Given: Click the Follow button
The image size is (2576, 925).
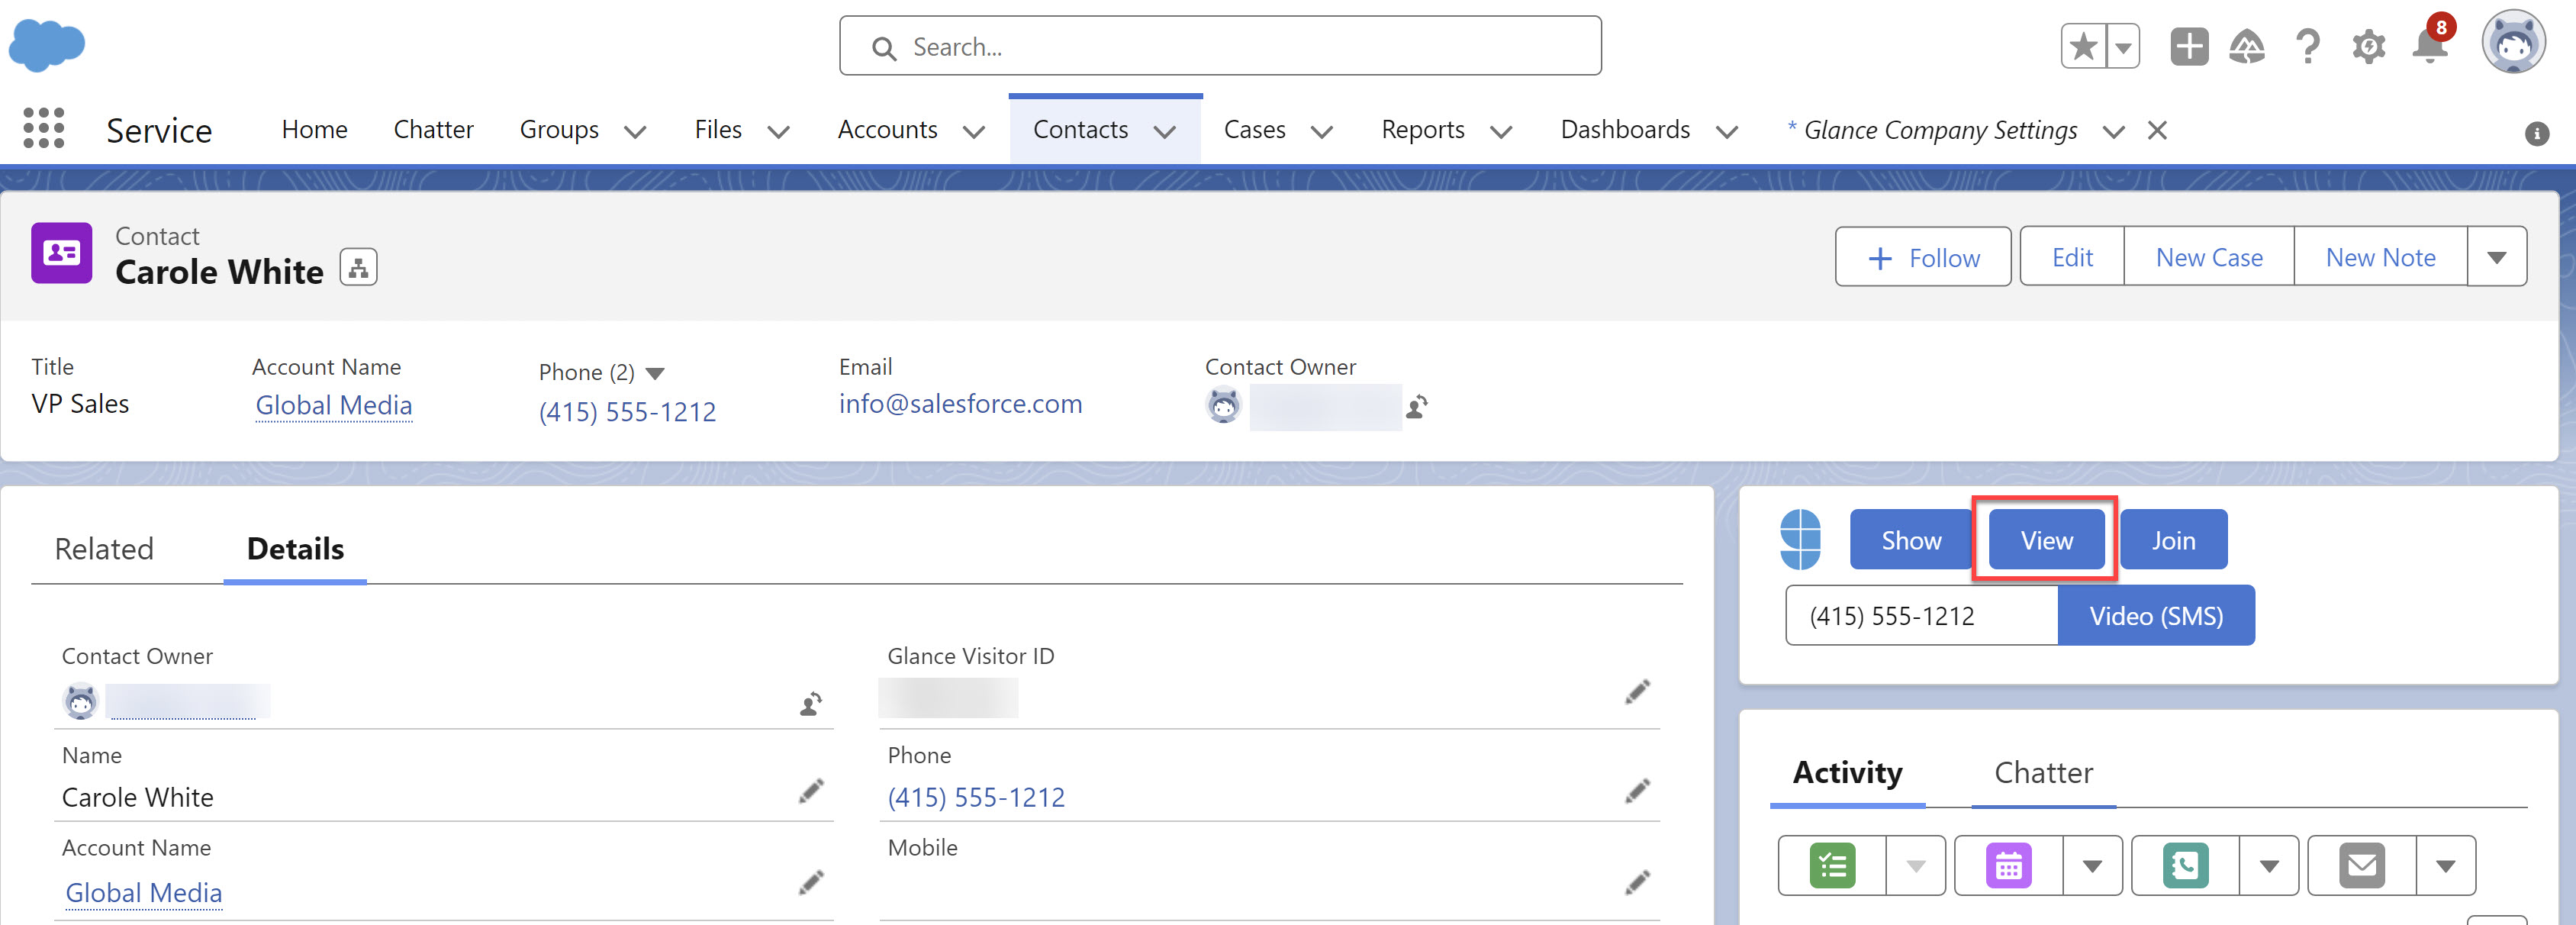Looking at the screenshot, I should (x=1922, y=258).
